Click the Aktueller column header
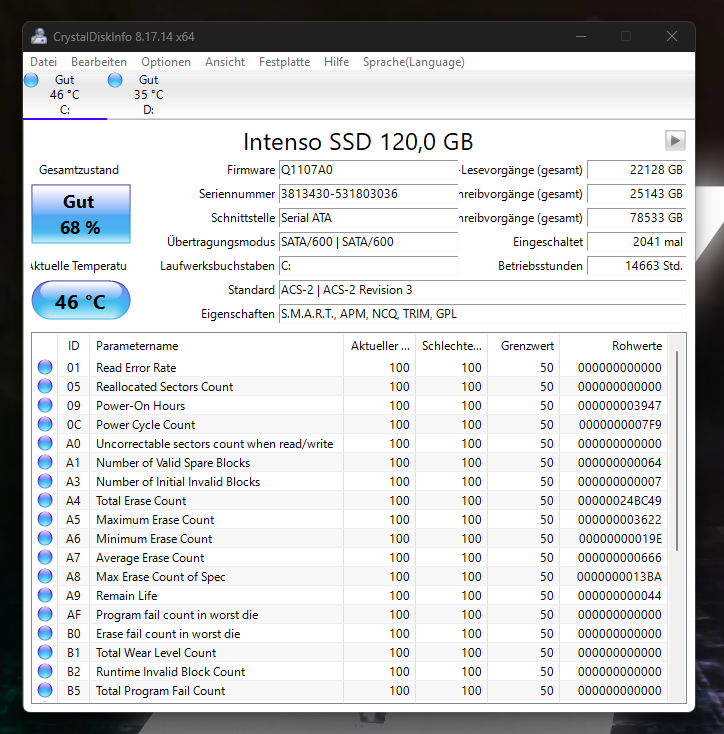Image resolution: width=724 pixels, height=734 pixels. click(380, 346)
